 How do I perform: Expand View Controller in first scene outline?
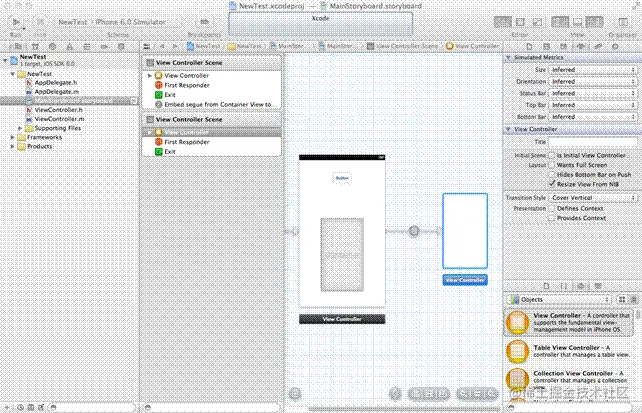coord(149,76)
